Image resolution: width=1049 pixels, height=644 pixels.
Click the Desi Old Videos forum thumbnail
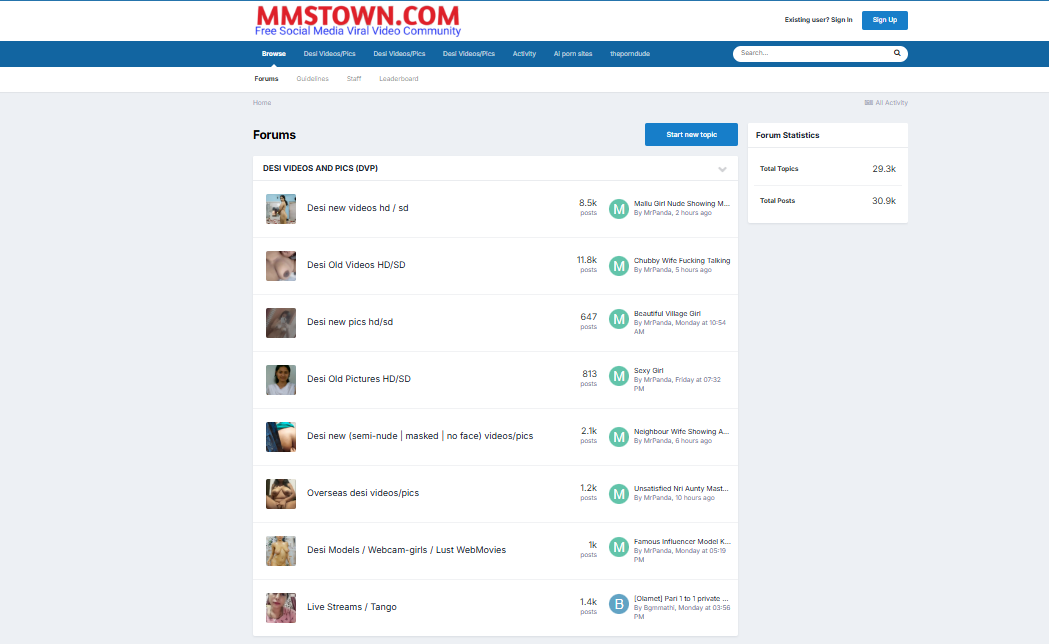click(x=281, y=265)
